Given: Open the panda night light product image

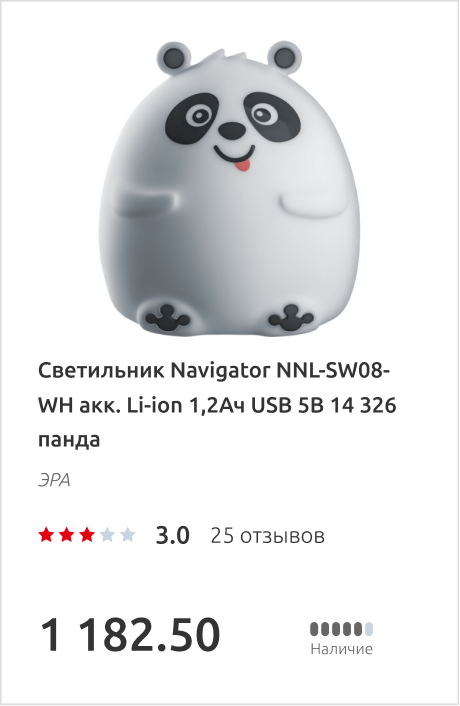Looking at the screenshot, I should [230, 188].
